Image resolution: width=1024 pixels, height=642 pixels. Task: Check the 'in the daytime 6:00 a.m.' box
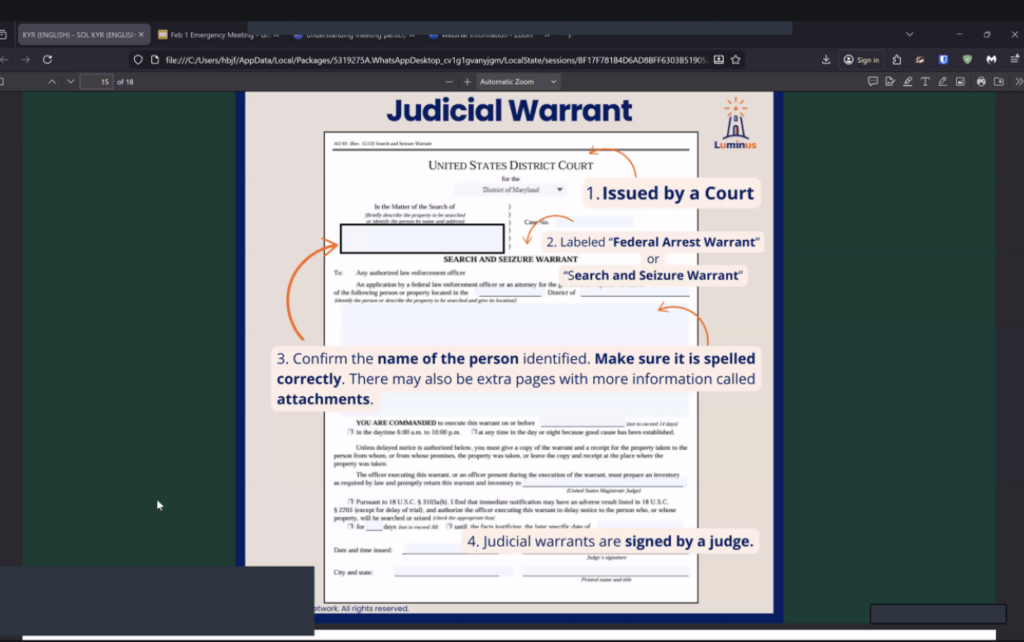pos(351,430)
